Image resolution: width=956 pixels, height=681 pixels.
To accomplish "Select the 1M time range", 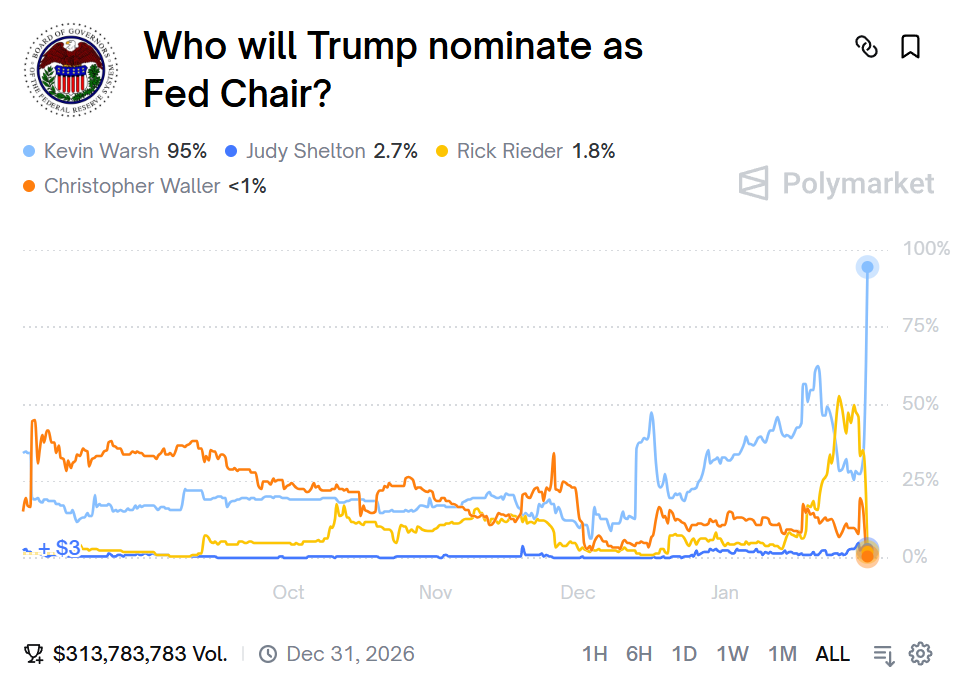I will 782,654.
